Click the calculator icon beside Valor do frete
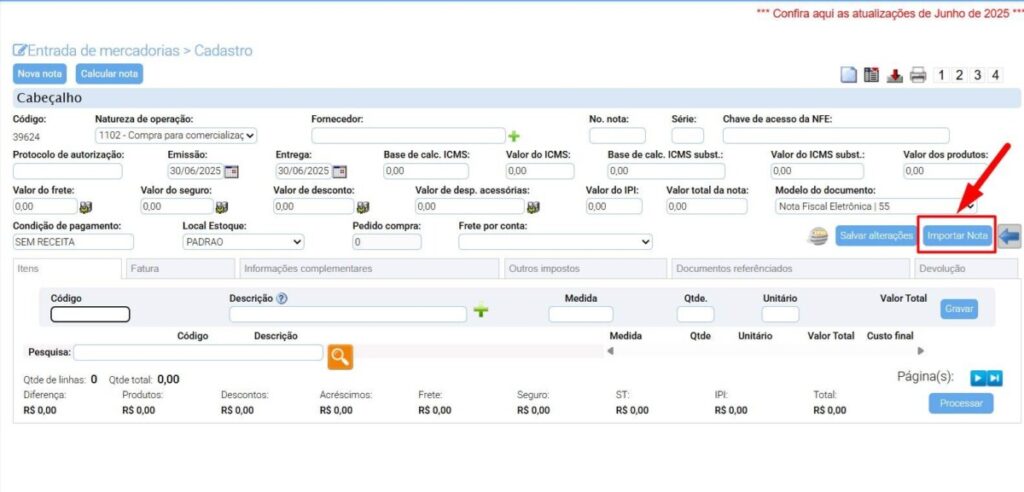 pyautogui.click(x=86, y=207)
